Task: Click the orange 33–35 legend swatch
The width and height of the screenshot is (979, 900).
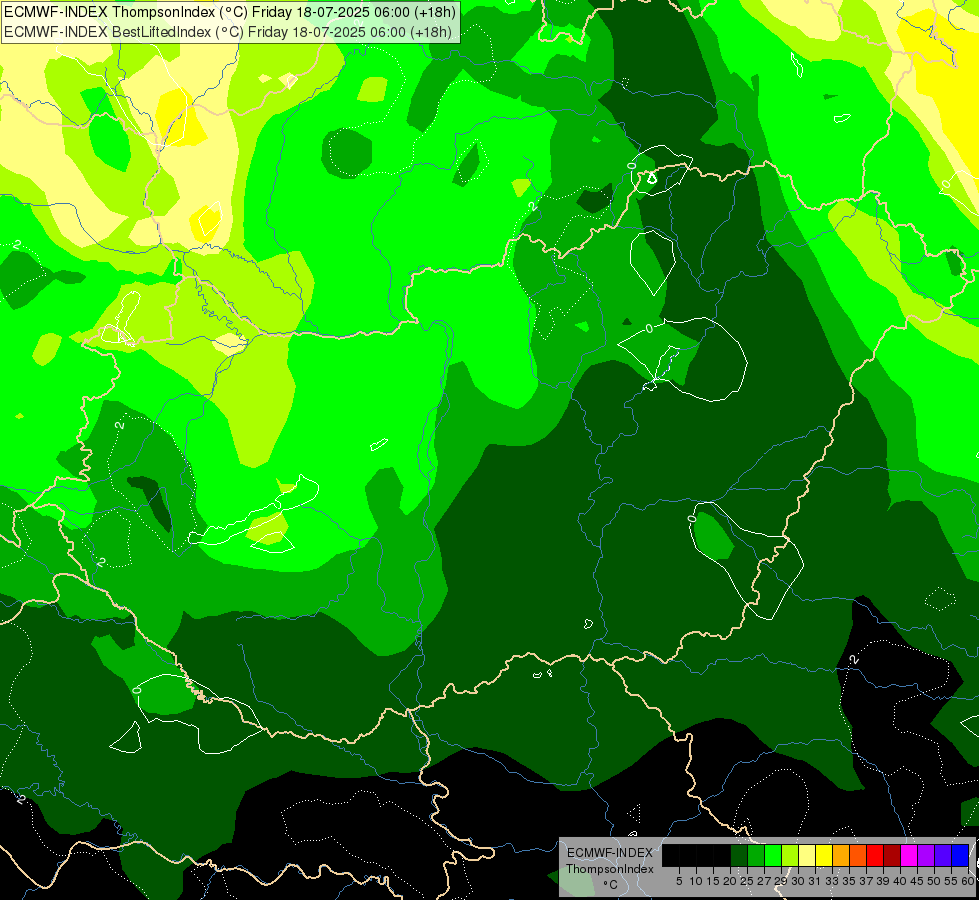Action: [x=841, y=855]
